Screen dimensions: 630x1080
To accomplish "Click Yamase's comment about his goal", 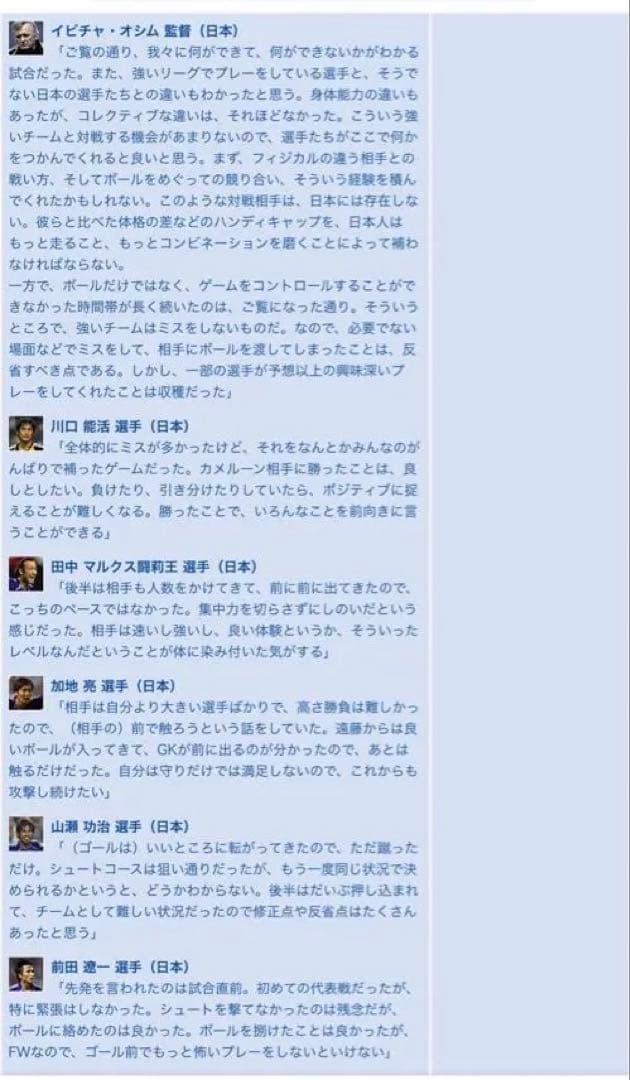I will pyautogui.click(x=213, y=890).
